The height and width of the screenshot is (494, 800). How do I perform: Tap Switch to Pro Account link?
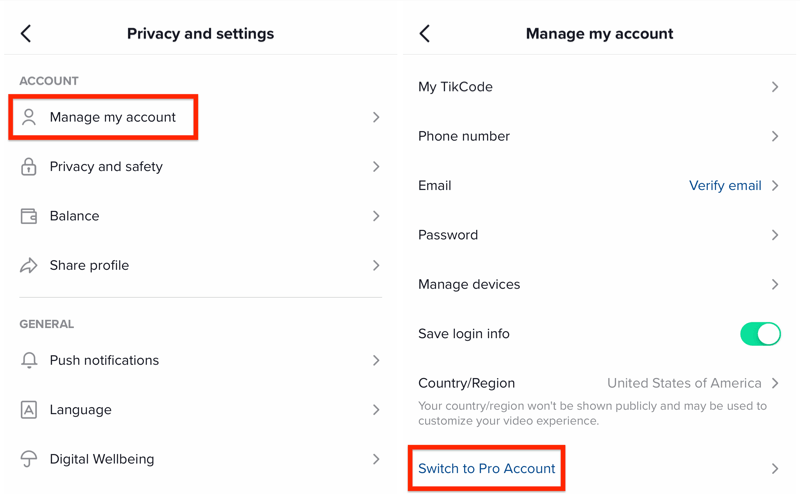click(x=487, y=469)
